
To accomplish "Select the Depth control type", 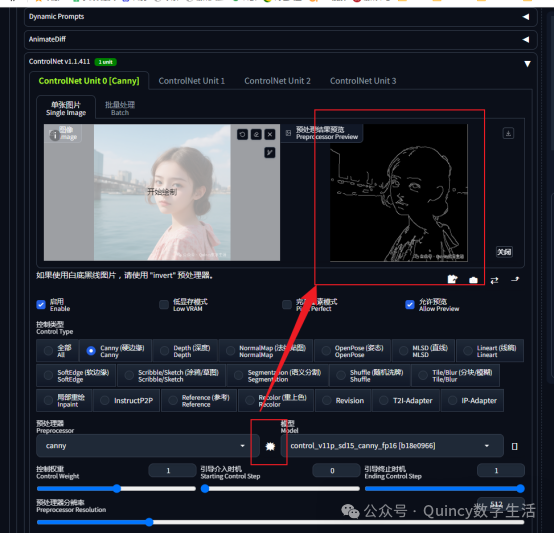I will [x=186, y=351].
